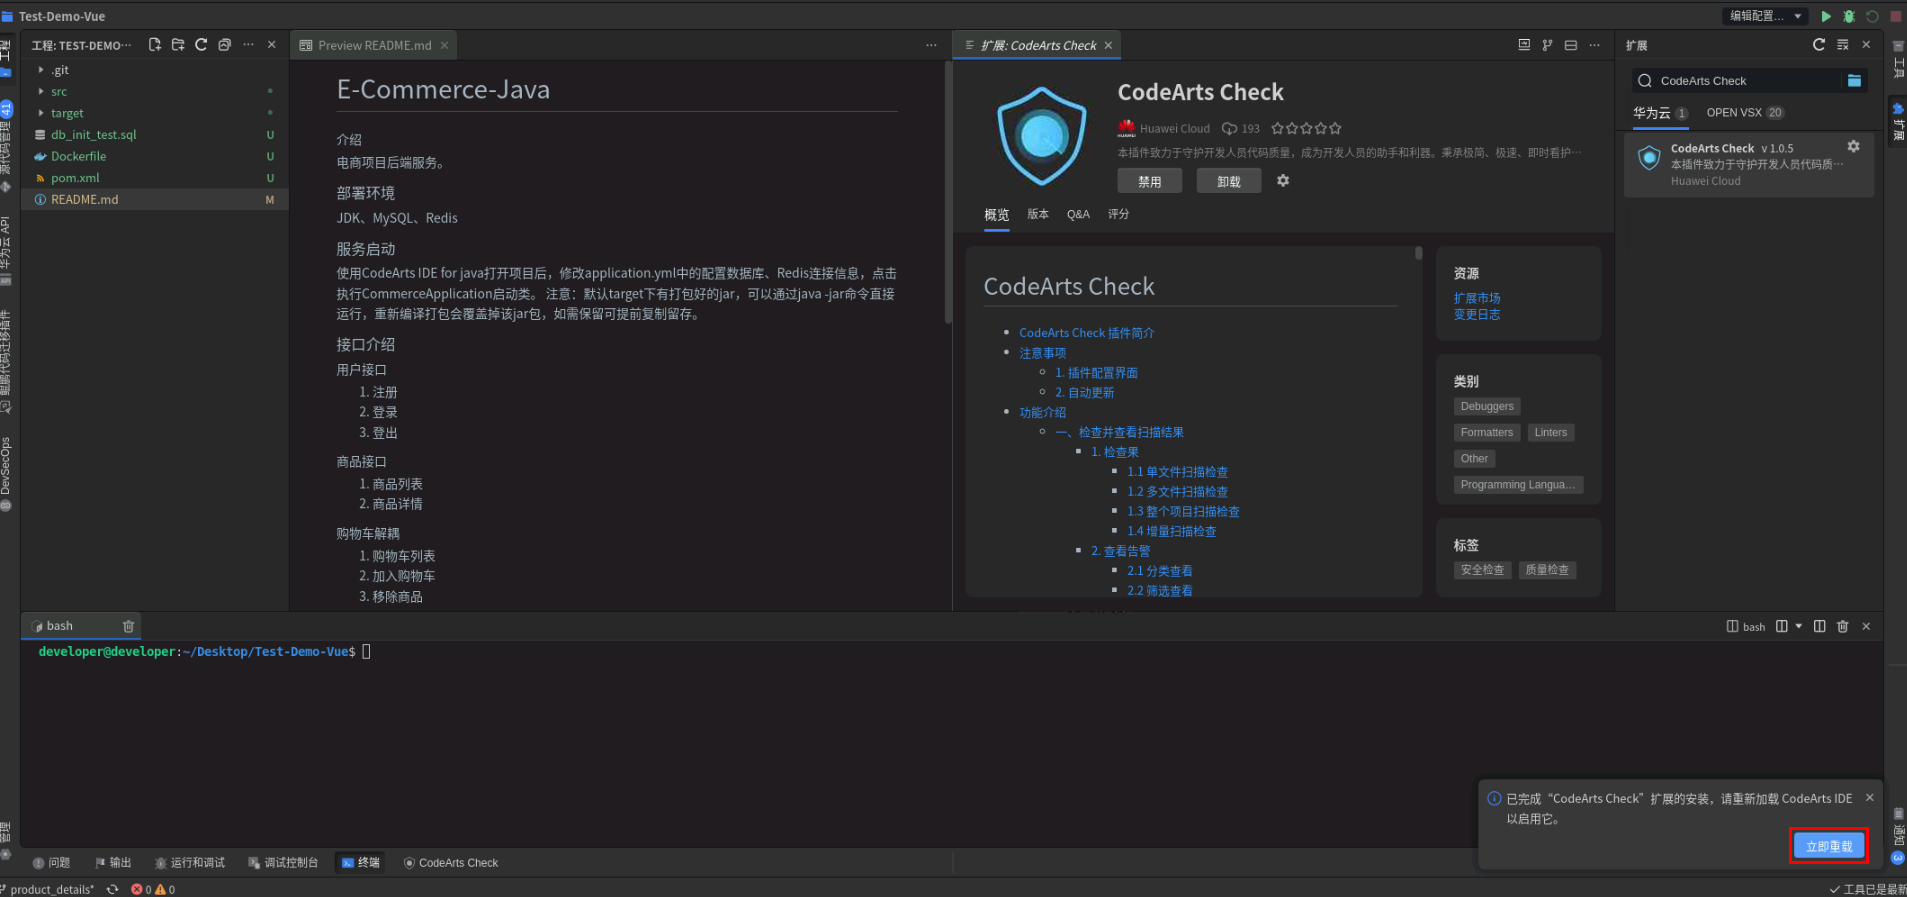Click the install-from-folder icon in extension search
This screenshot has height=897, width=1907.
(1854, 81)
